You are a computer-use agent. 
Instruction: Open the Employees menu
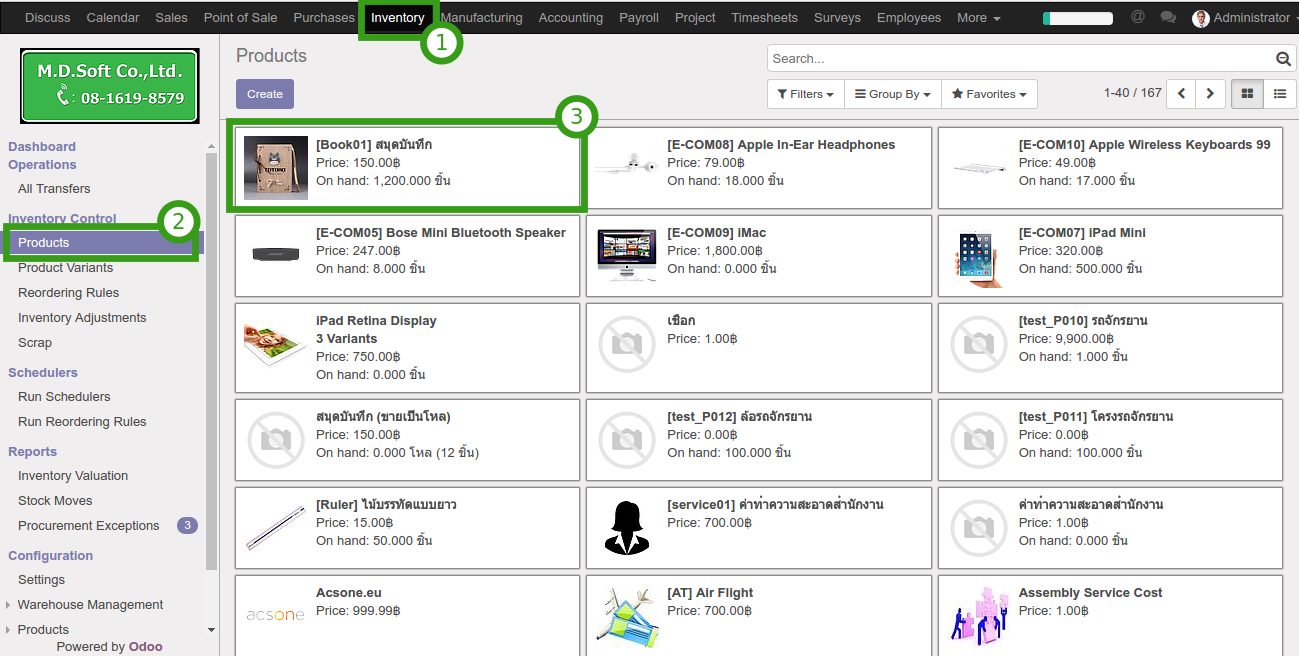tap(909, 18)
